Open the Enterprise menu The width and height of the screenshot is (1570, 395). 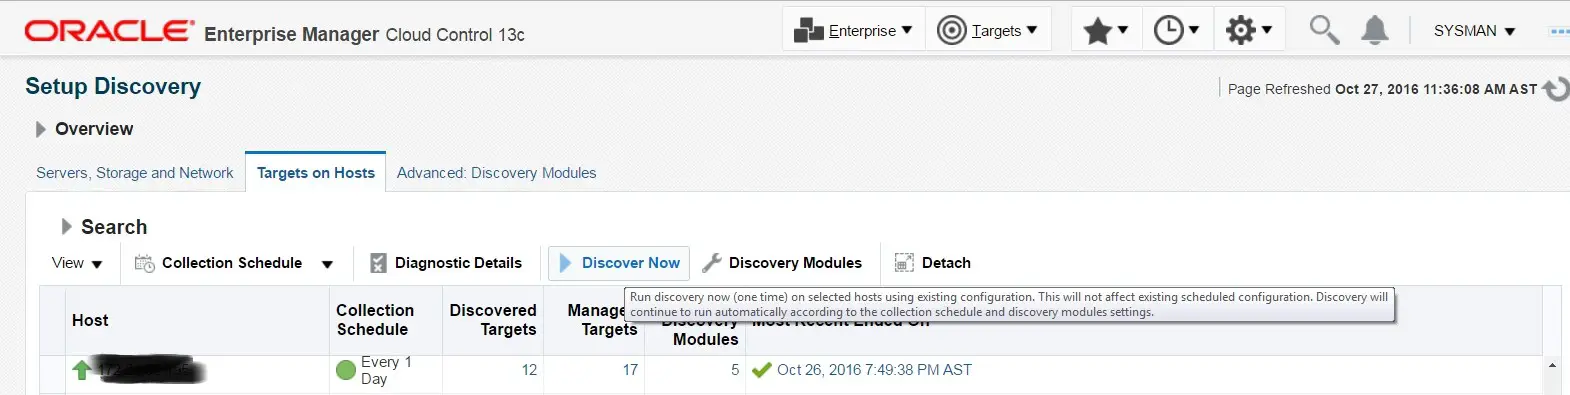853,31
